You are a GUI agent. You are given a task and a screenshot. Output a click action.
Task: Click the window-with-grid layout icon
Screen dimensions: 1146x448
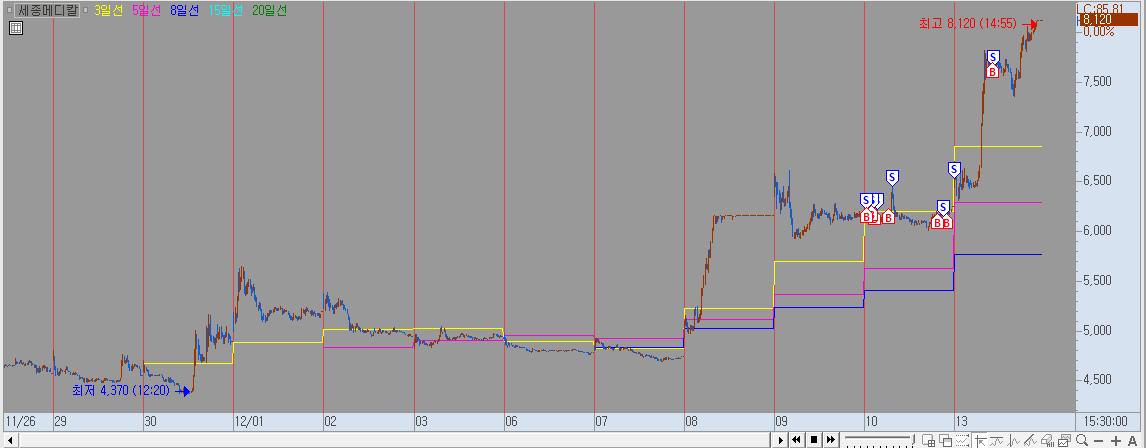(x=928, y=440)
